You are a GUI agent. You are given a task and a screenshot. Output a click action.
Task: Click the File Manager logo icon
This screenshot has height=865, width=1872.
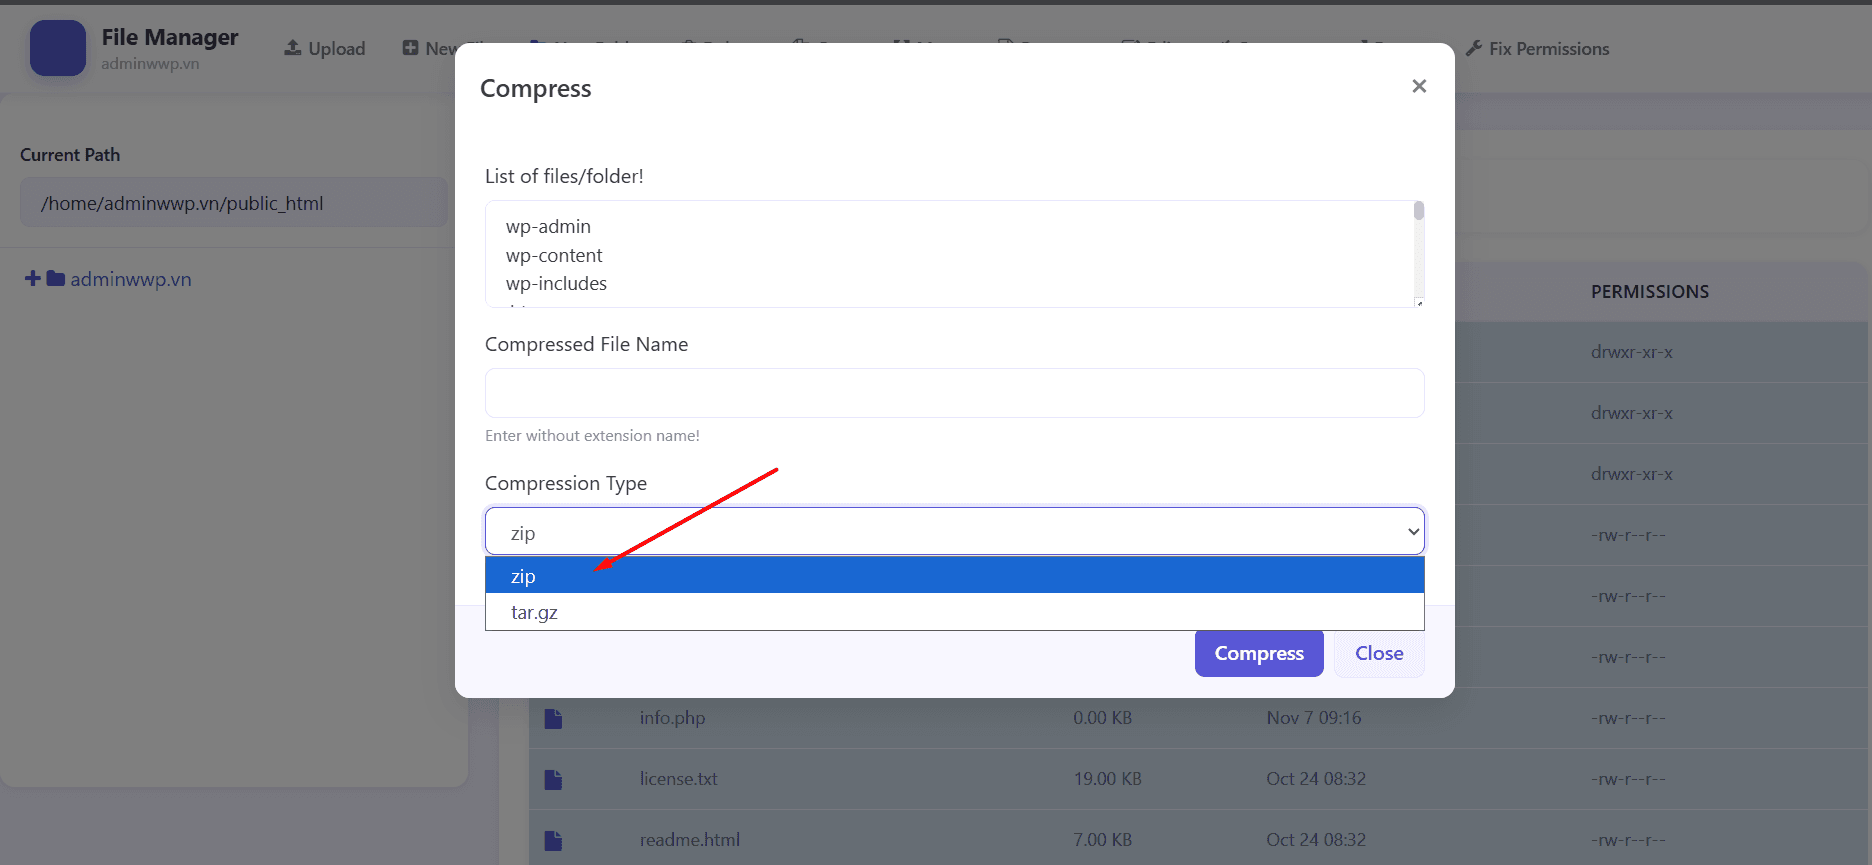[58, 48]
